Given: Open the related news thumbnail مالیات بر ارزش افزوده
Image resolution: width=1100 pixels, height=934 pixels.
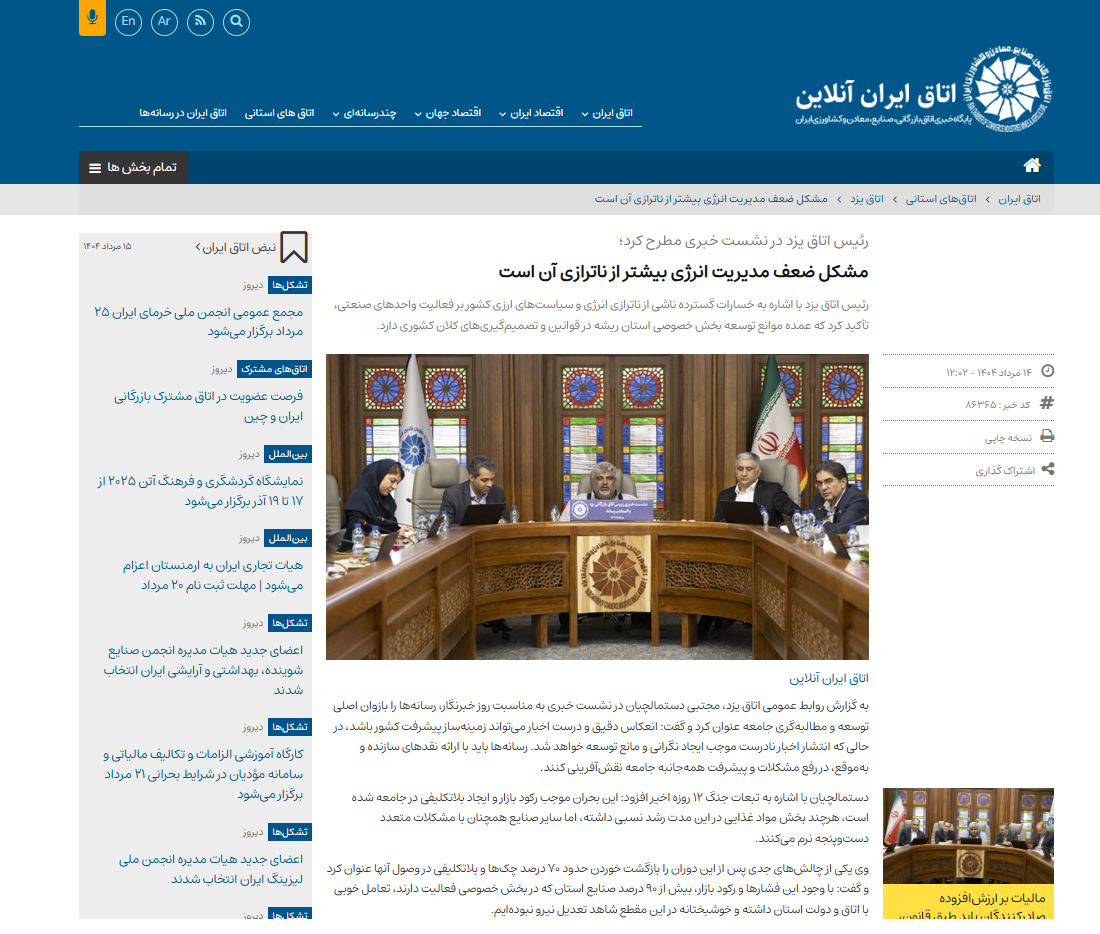Looking at the screenshot, I should (x=968, y=836).
